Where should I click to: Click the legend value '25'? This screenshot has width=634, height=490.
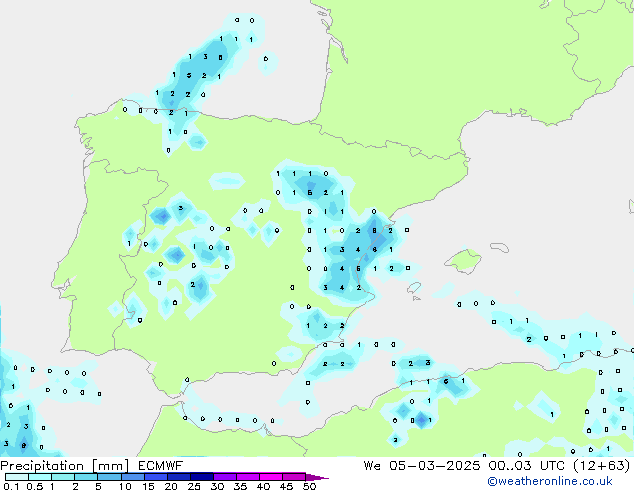tap(194, 486)
